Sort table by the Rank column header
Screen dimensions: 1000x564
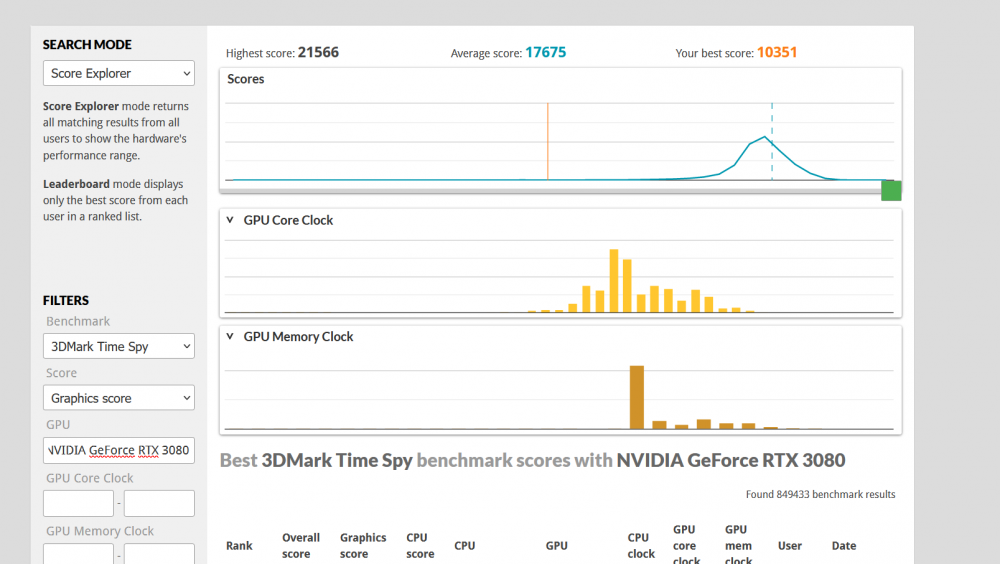tap(239, 545)
